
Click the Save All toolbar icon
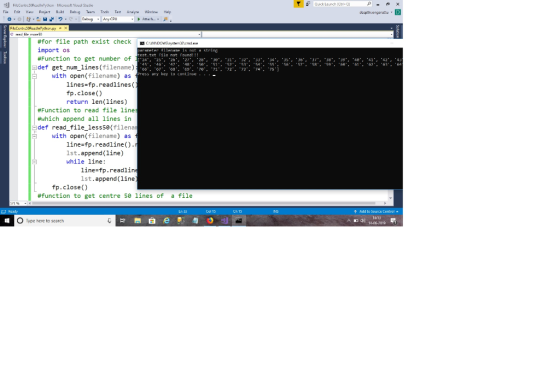point(51,19)
